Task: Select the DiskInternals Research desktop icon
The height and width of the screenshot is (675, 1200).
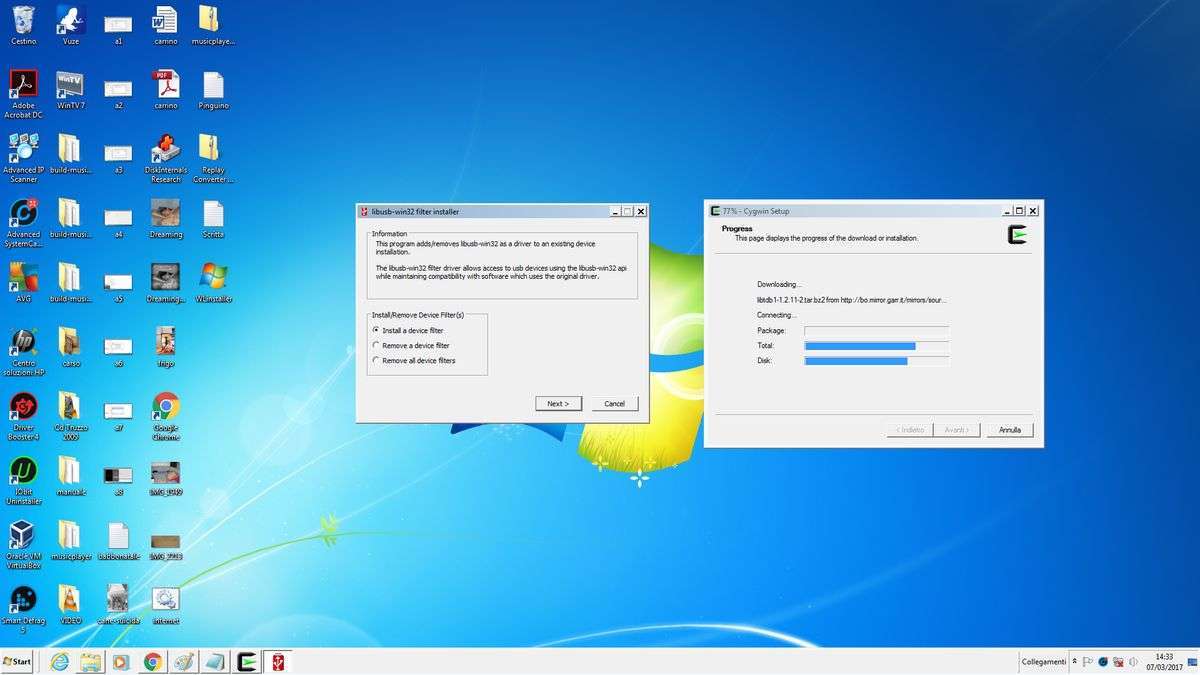Action: (166, 158)
